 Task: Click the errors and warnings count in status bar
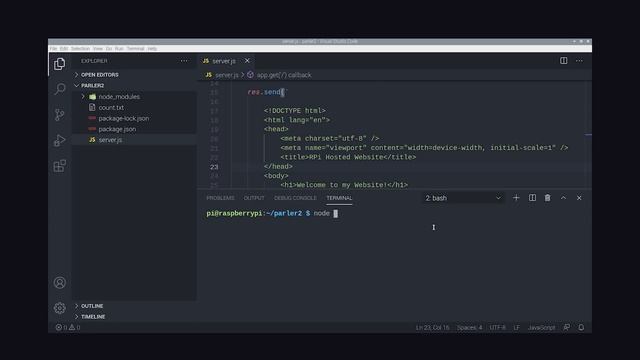tap(68, 327)
